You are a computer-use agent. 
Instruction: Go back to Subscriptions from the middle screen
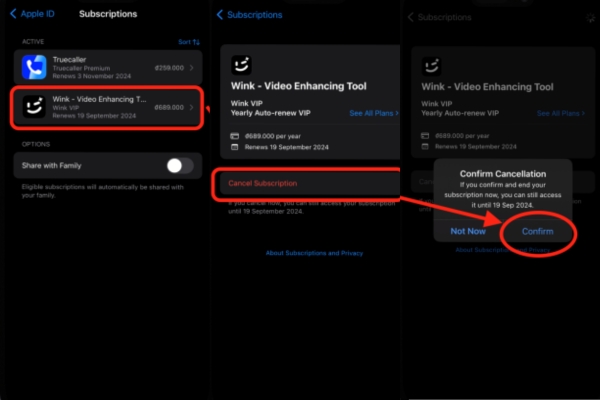click(x=249, y=15)
